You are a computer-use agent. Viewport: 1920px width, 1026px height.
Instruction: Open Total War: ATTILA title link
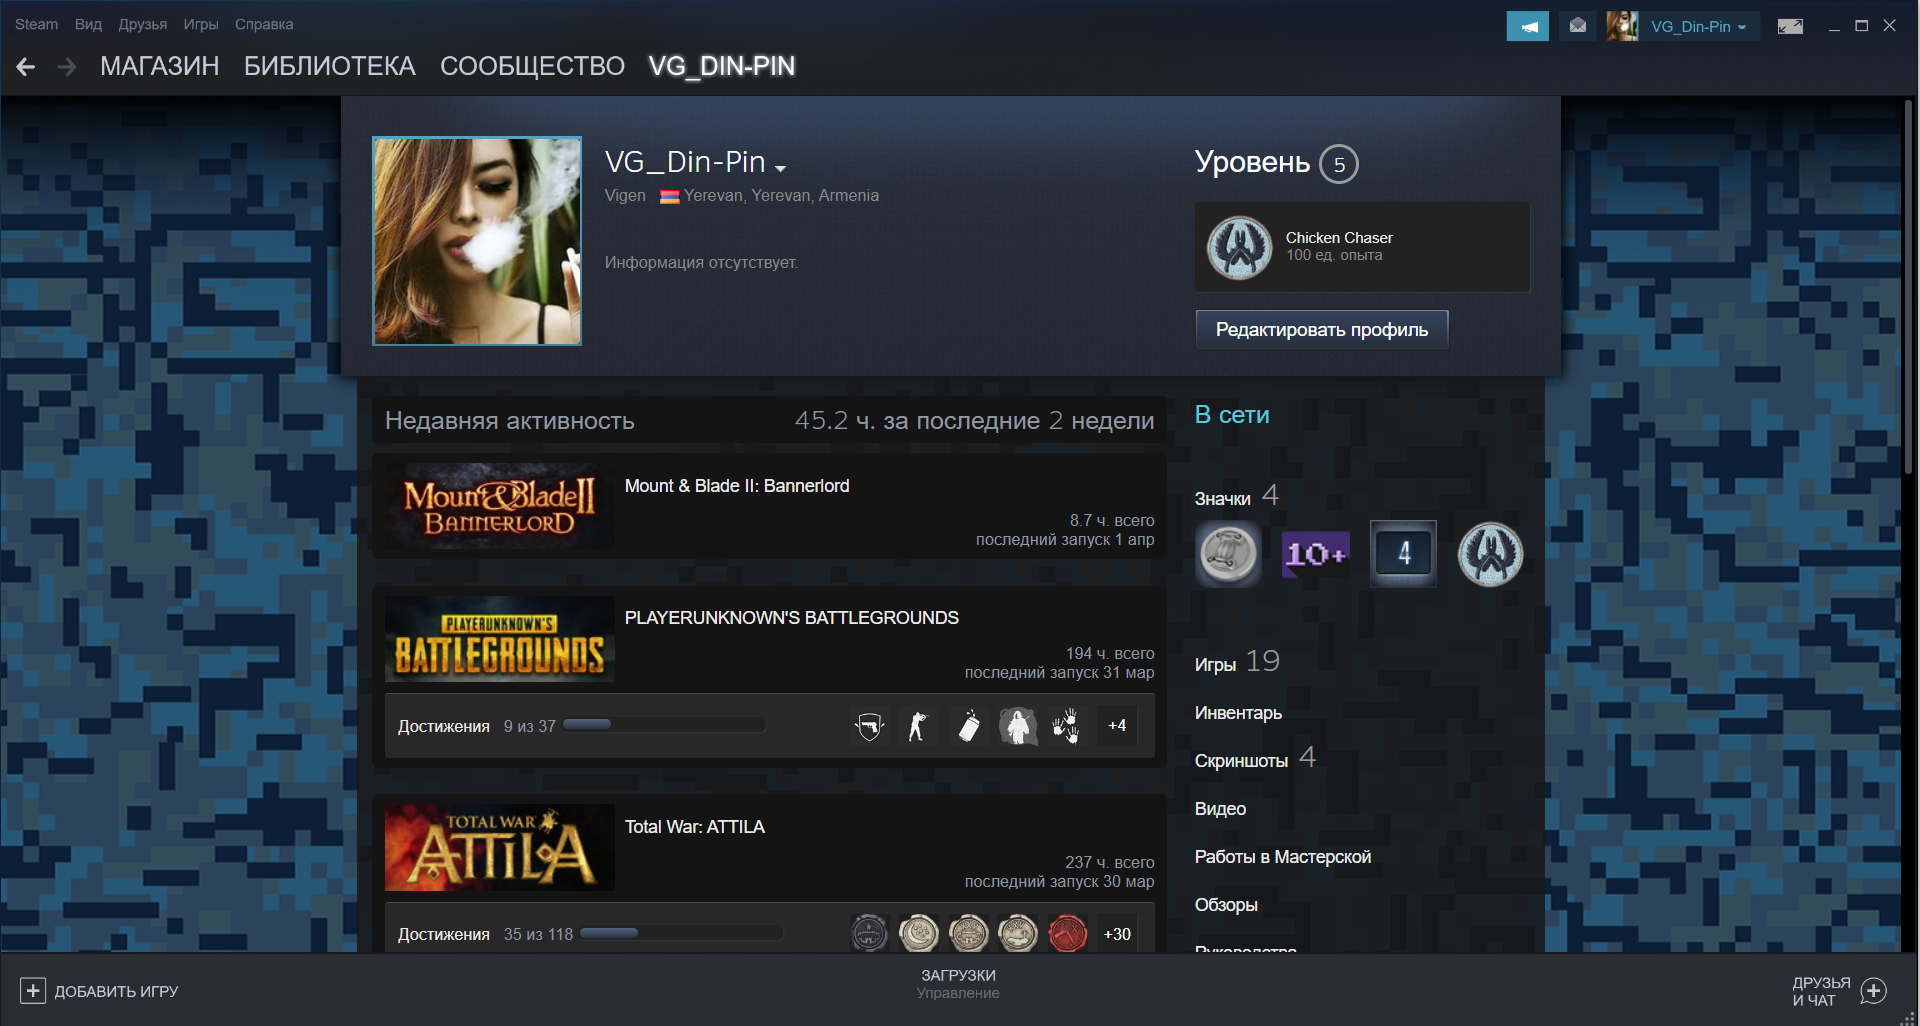695,827
